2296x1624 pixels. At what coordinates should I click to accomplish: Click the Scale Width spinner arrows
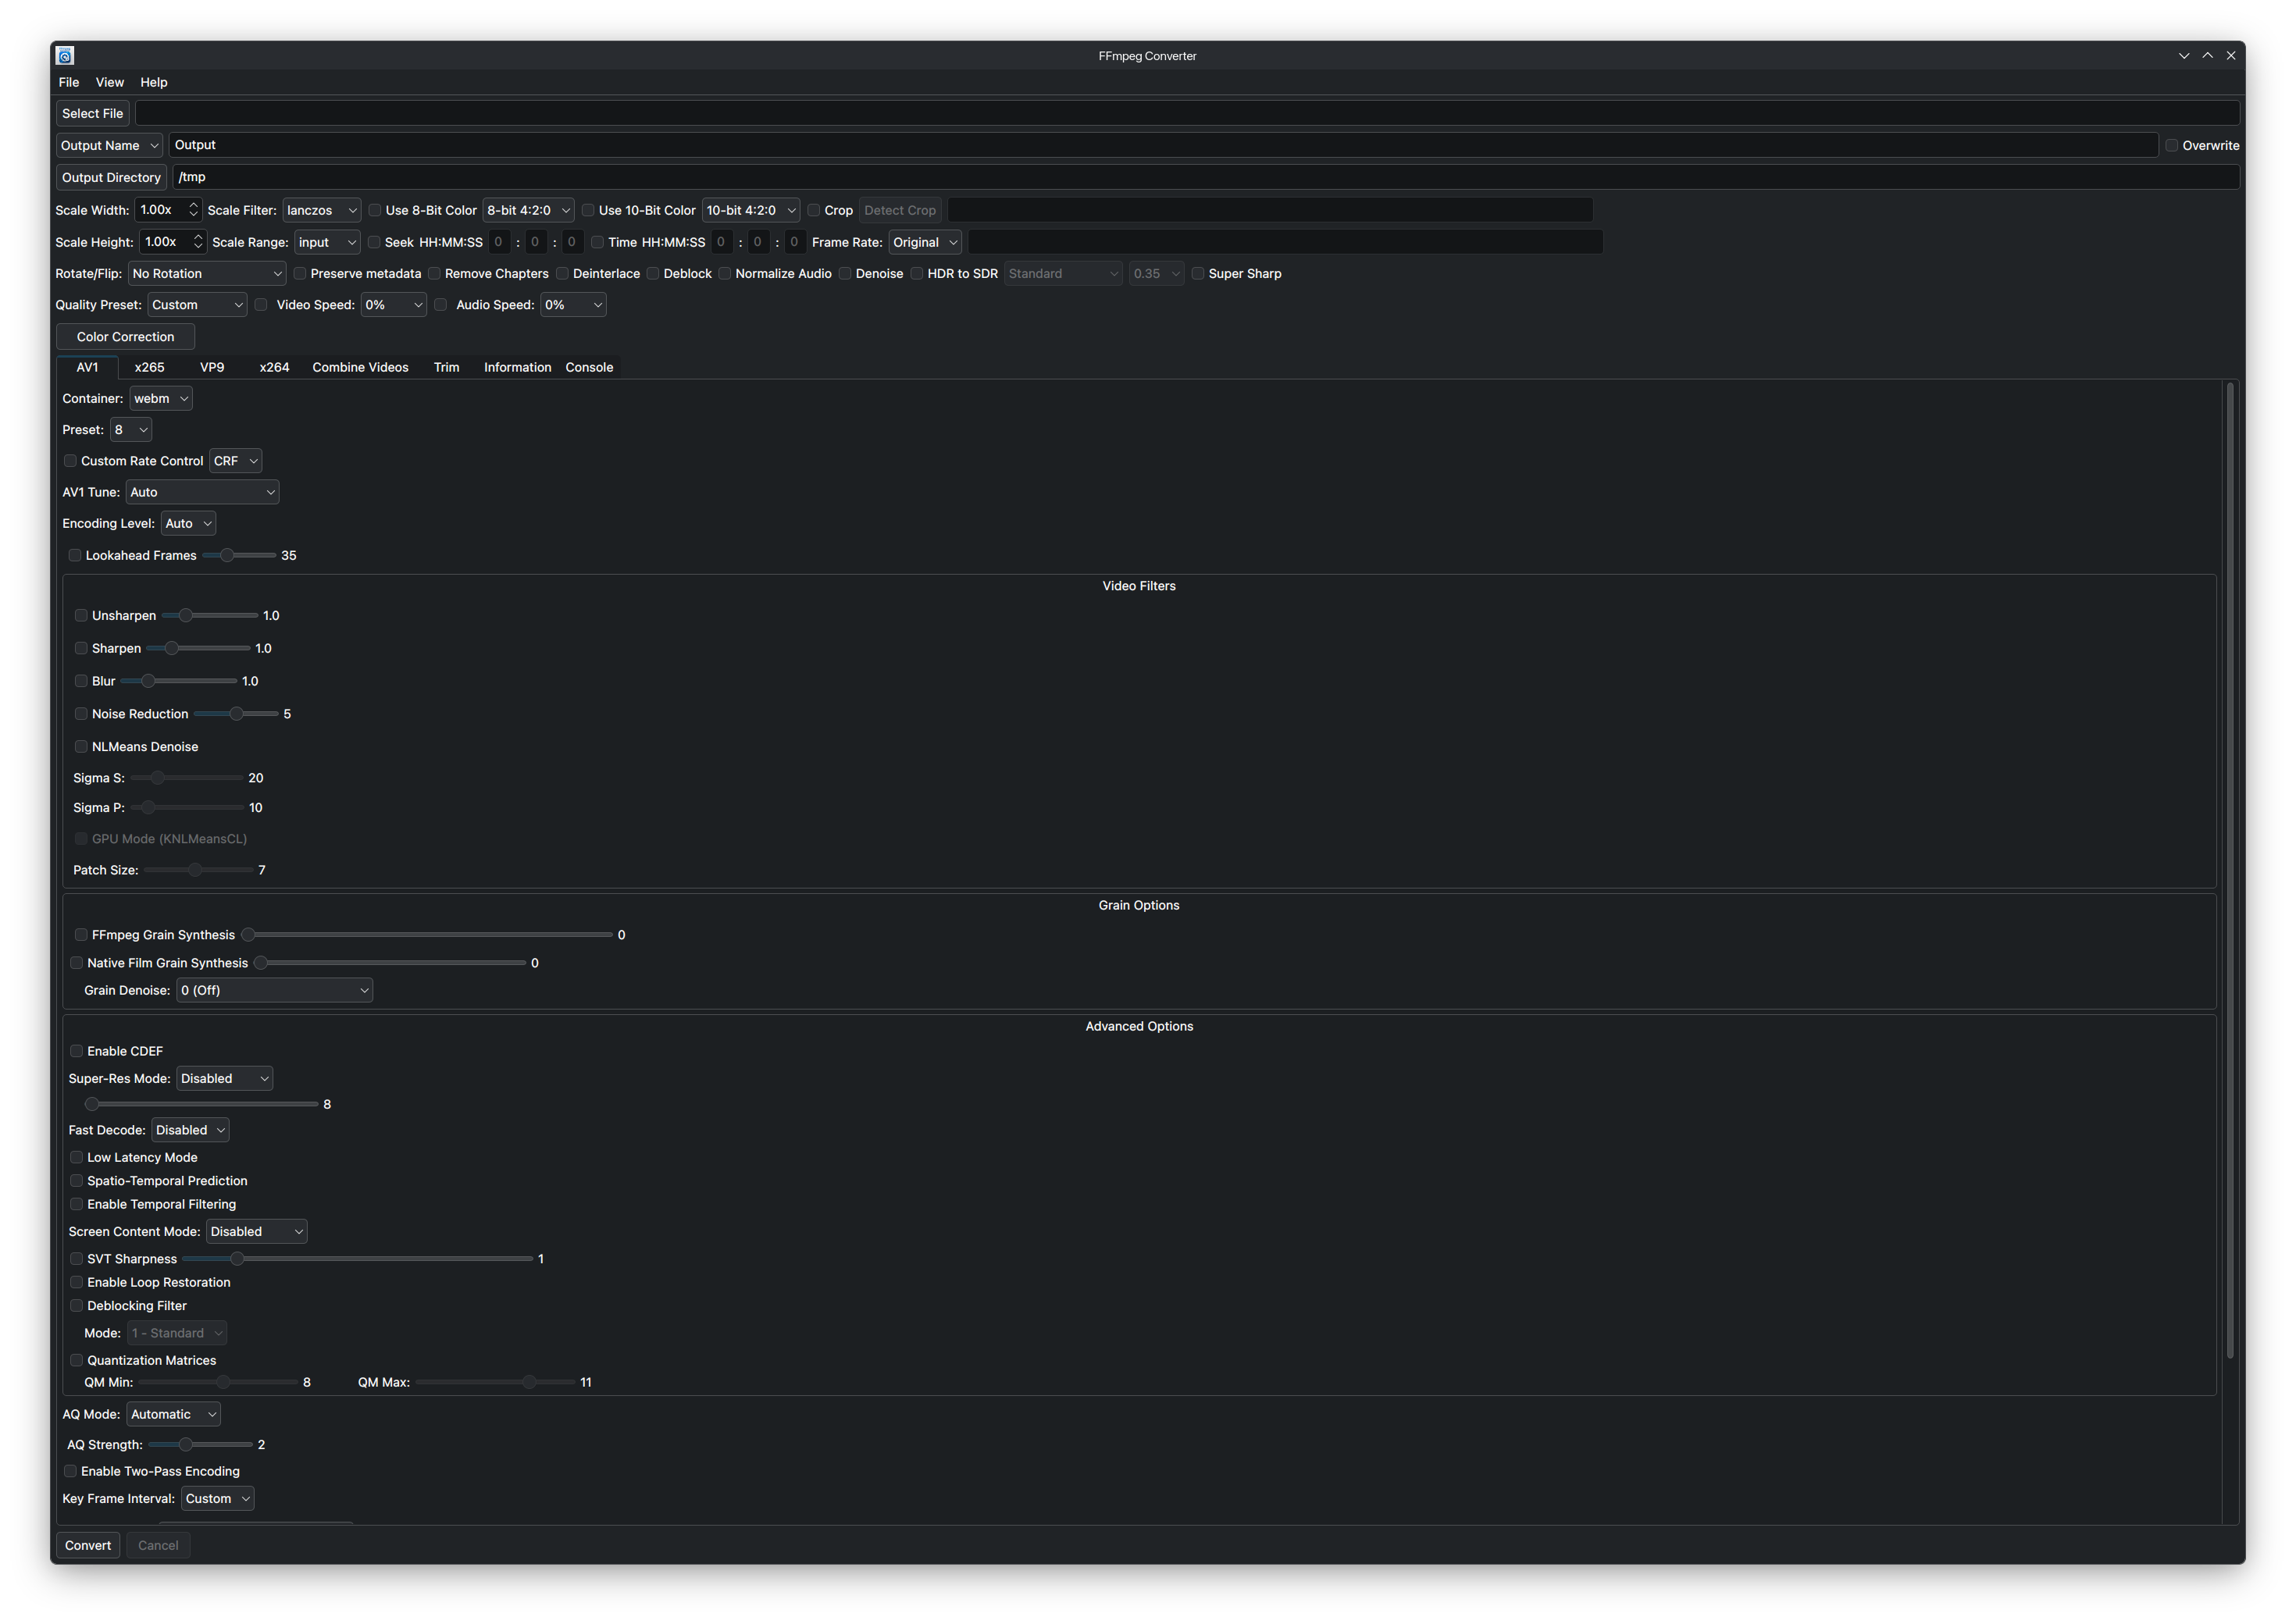click(x=193, y=210)
